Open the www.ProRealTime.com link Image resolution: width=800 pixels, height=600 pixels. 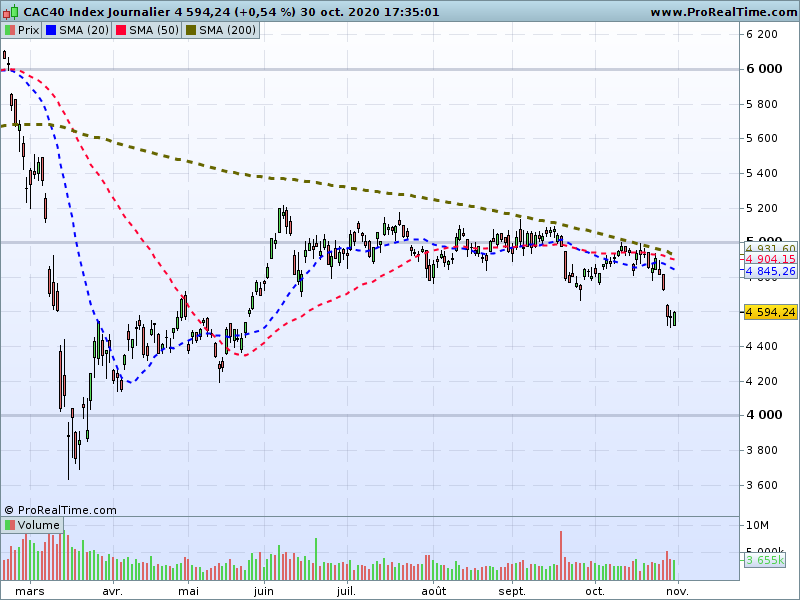point(723,12)
